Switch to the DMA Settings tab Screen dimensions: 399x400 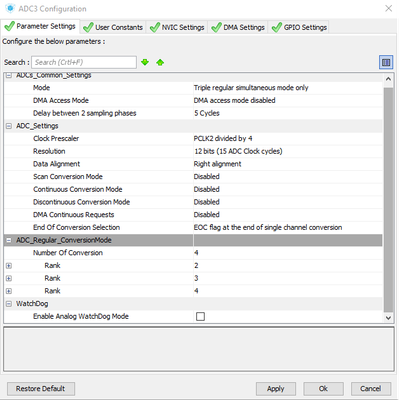(x=238, y=27)
